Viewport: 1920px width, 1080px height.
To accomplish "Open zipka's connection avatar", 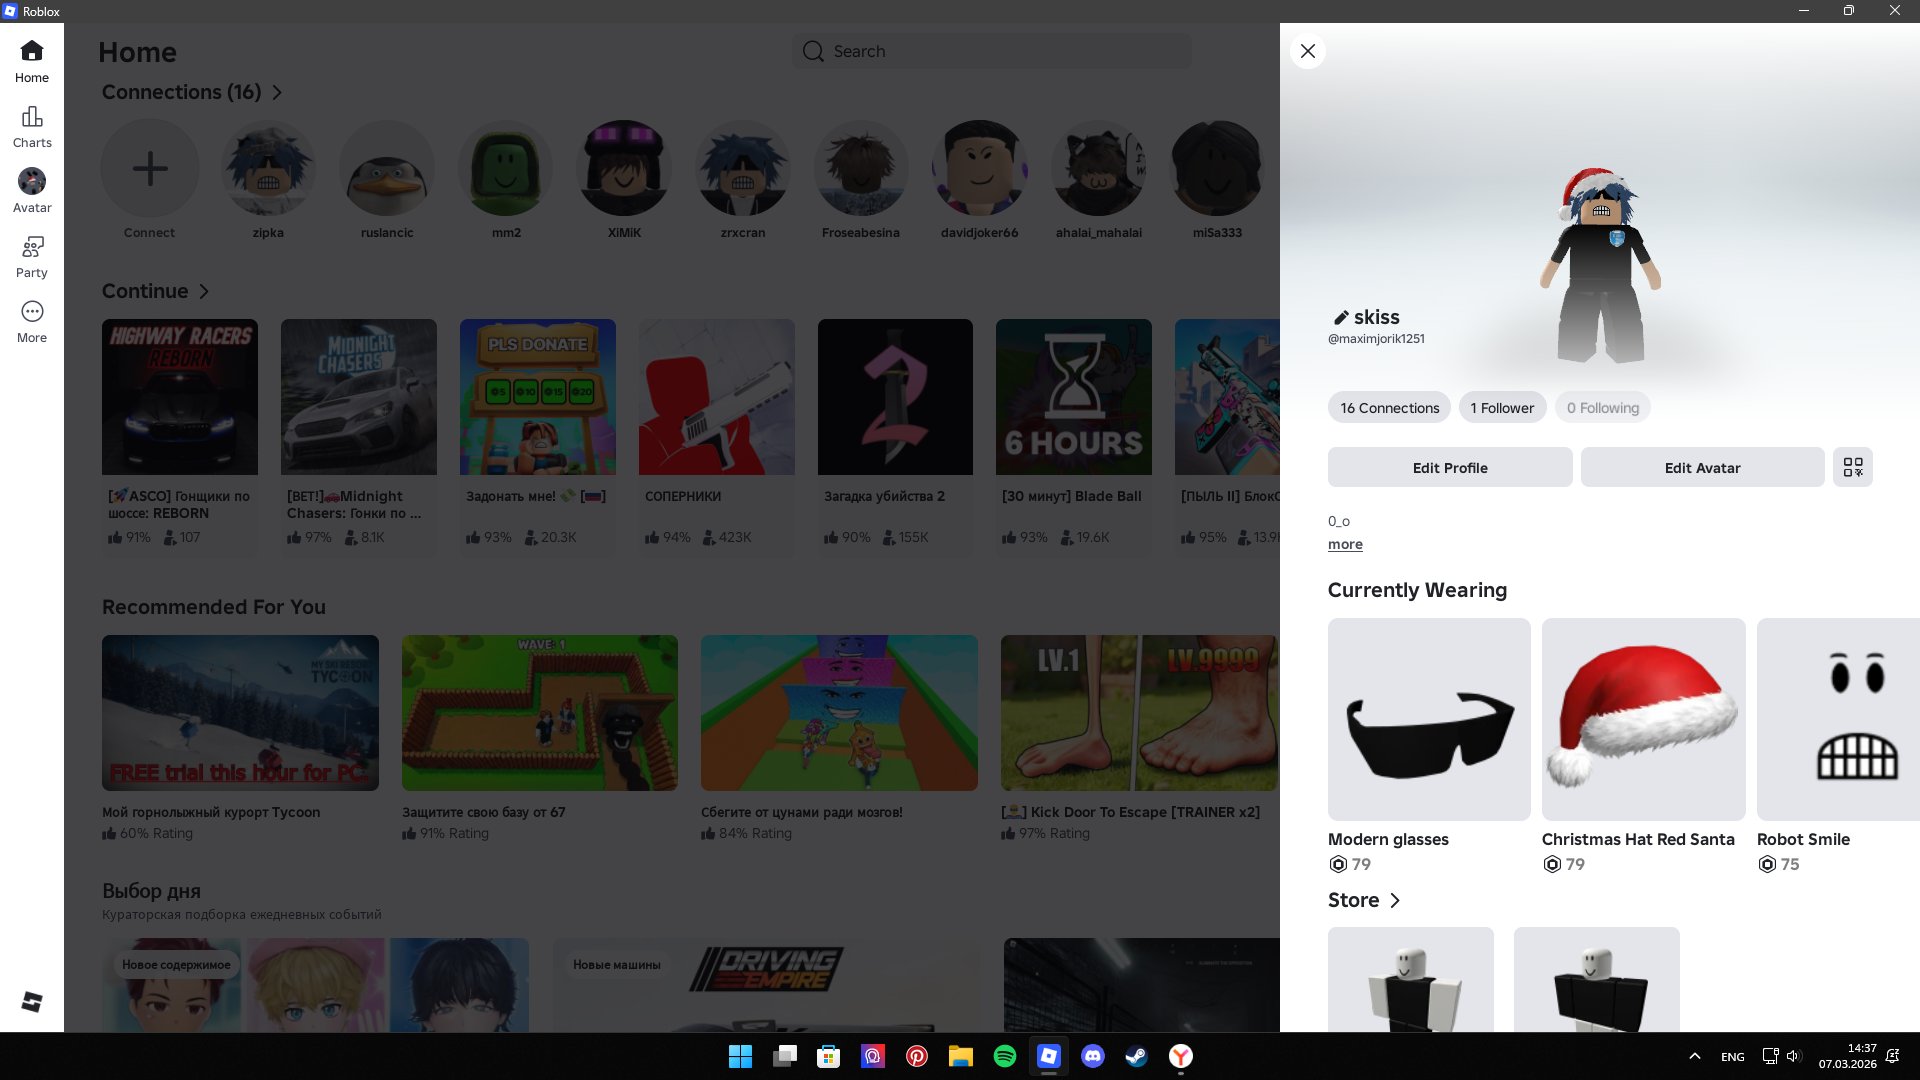I will pos(268,168).
